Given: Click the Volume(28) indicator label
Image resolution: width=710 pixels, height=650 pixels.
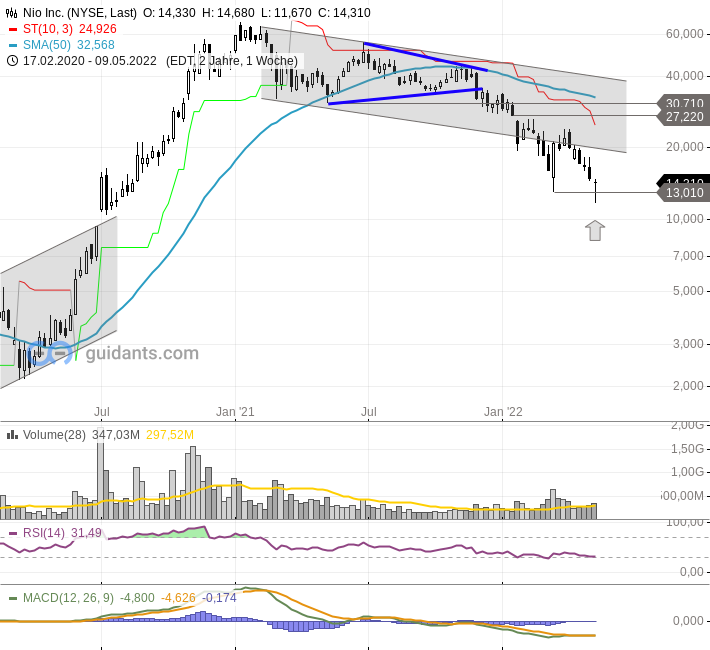Looking at the screenshot, I should (54, 435).
